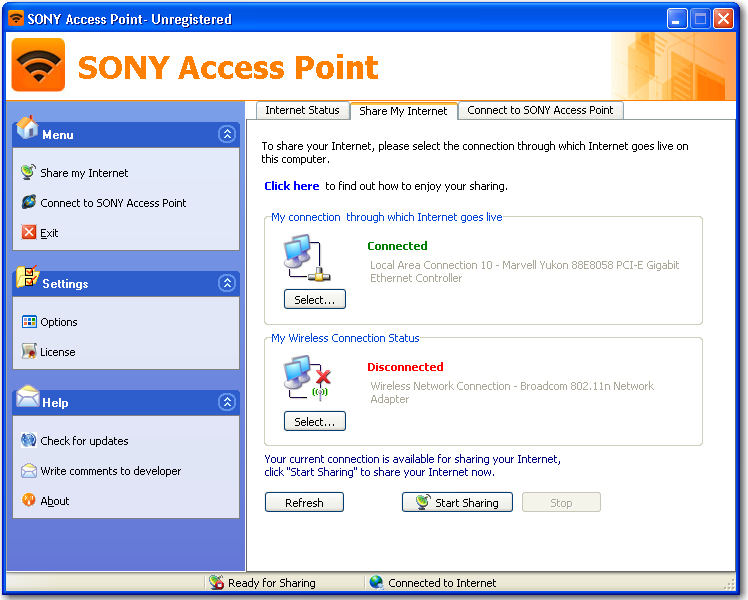The width and height of the screenshot is (748, 600).
Task: Select the wireless adapter with Select button
Action: [x=314, y=421]
